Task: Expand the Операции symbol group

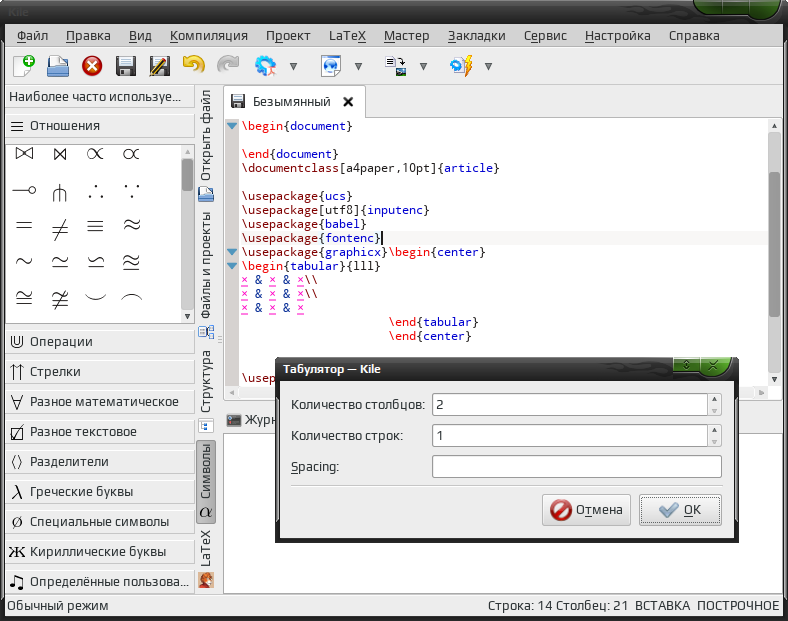Action: [100, 342]
